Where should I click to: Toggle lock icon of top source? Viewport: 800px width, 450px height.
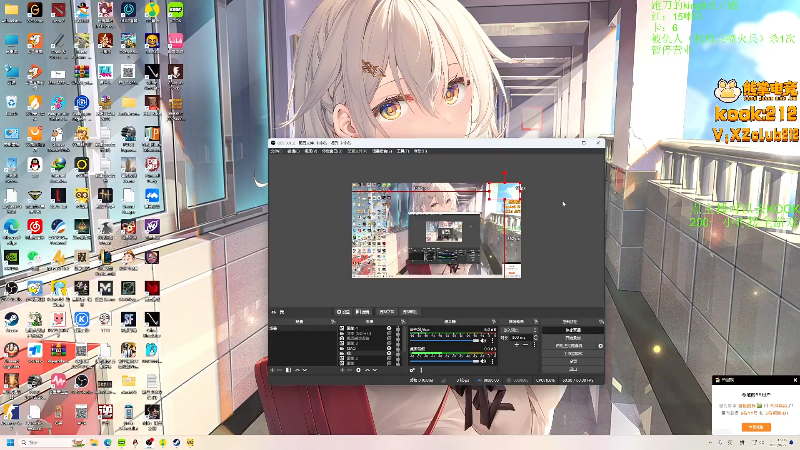pos(398,328)
